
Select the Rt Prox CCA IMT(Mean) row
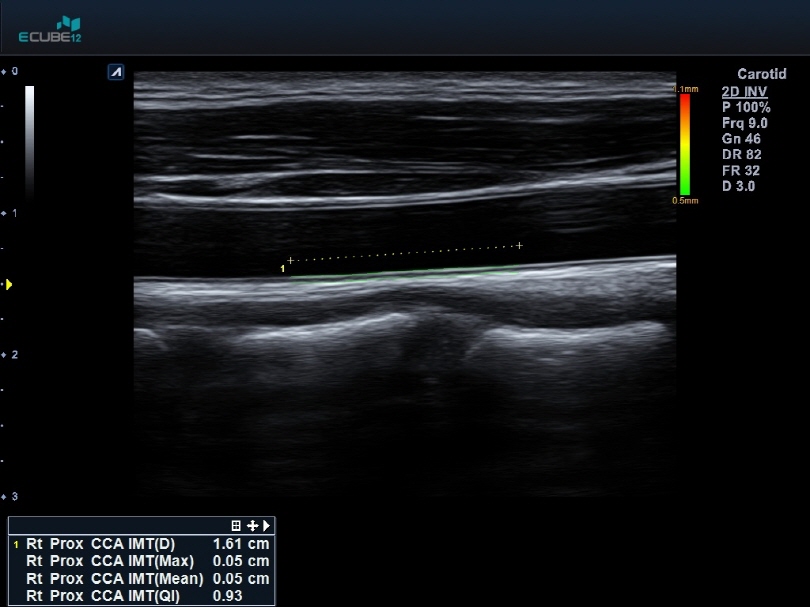pyautogui.click(x=141, y=578)
